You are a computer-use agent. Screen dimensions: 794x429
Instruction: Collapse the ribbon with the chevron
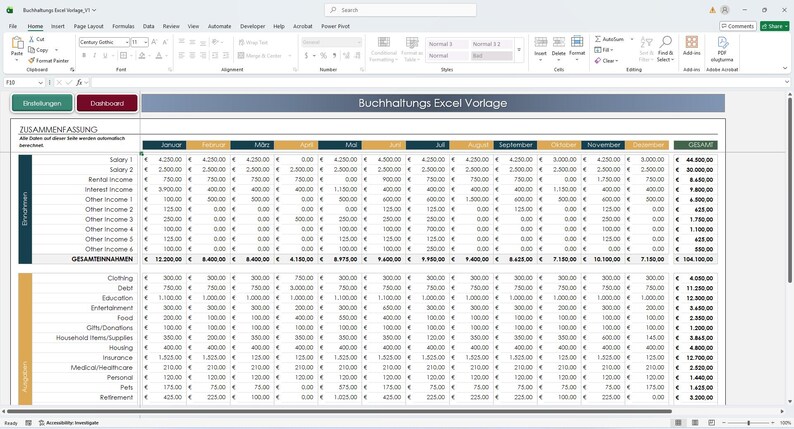[x=785, y=68]
